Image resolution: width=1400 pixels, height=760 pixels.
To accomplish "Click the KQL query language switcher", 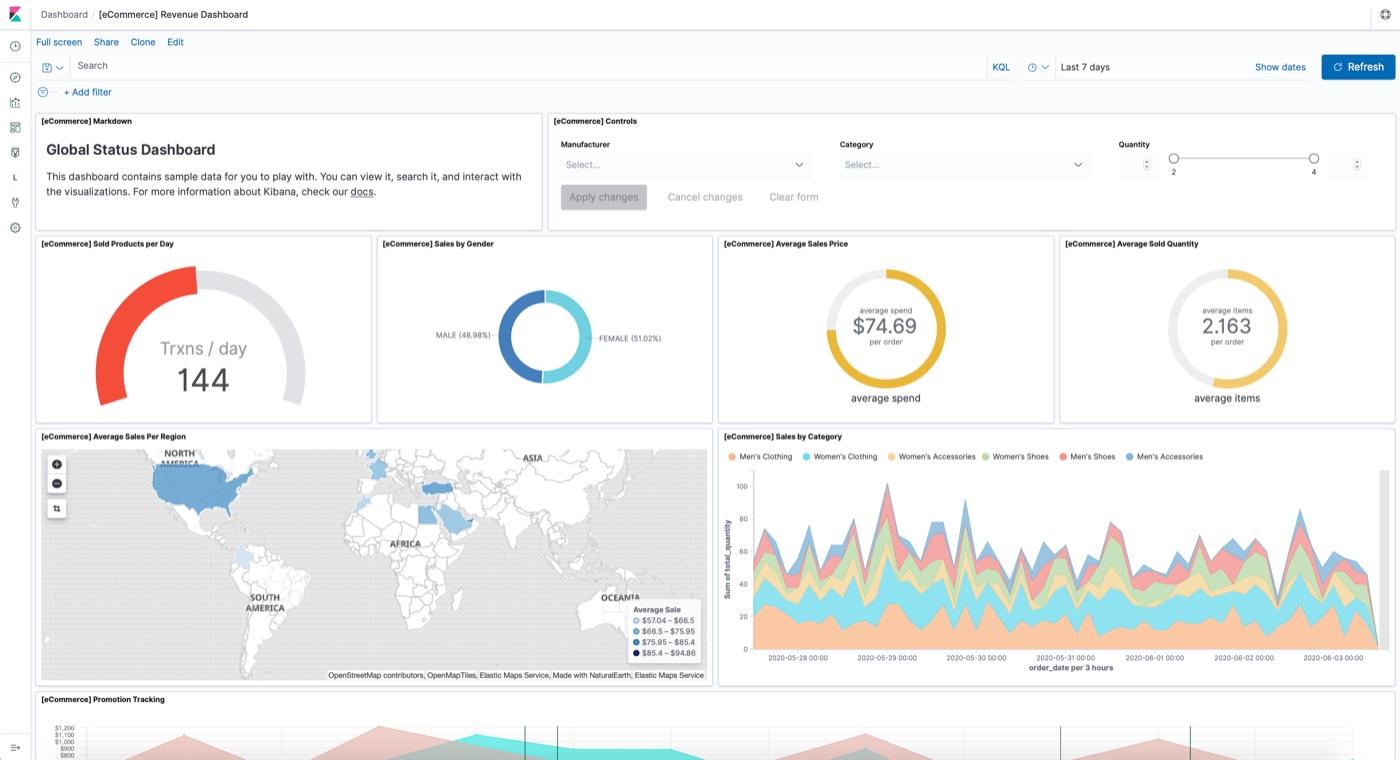I will tap(1001, 67).
